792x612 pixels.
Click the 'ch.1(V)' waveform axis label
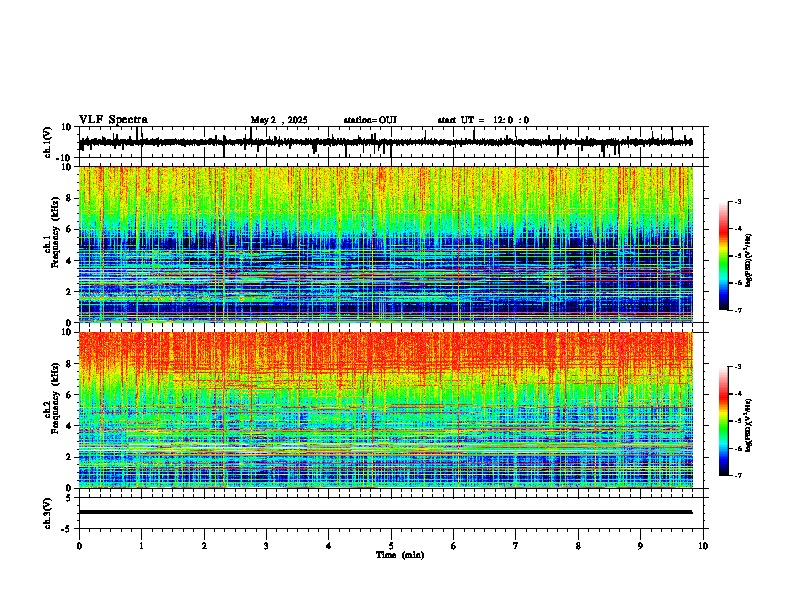tap(48, 142)
